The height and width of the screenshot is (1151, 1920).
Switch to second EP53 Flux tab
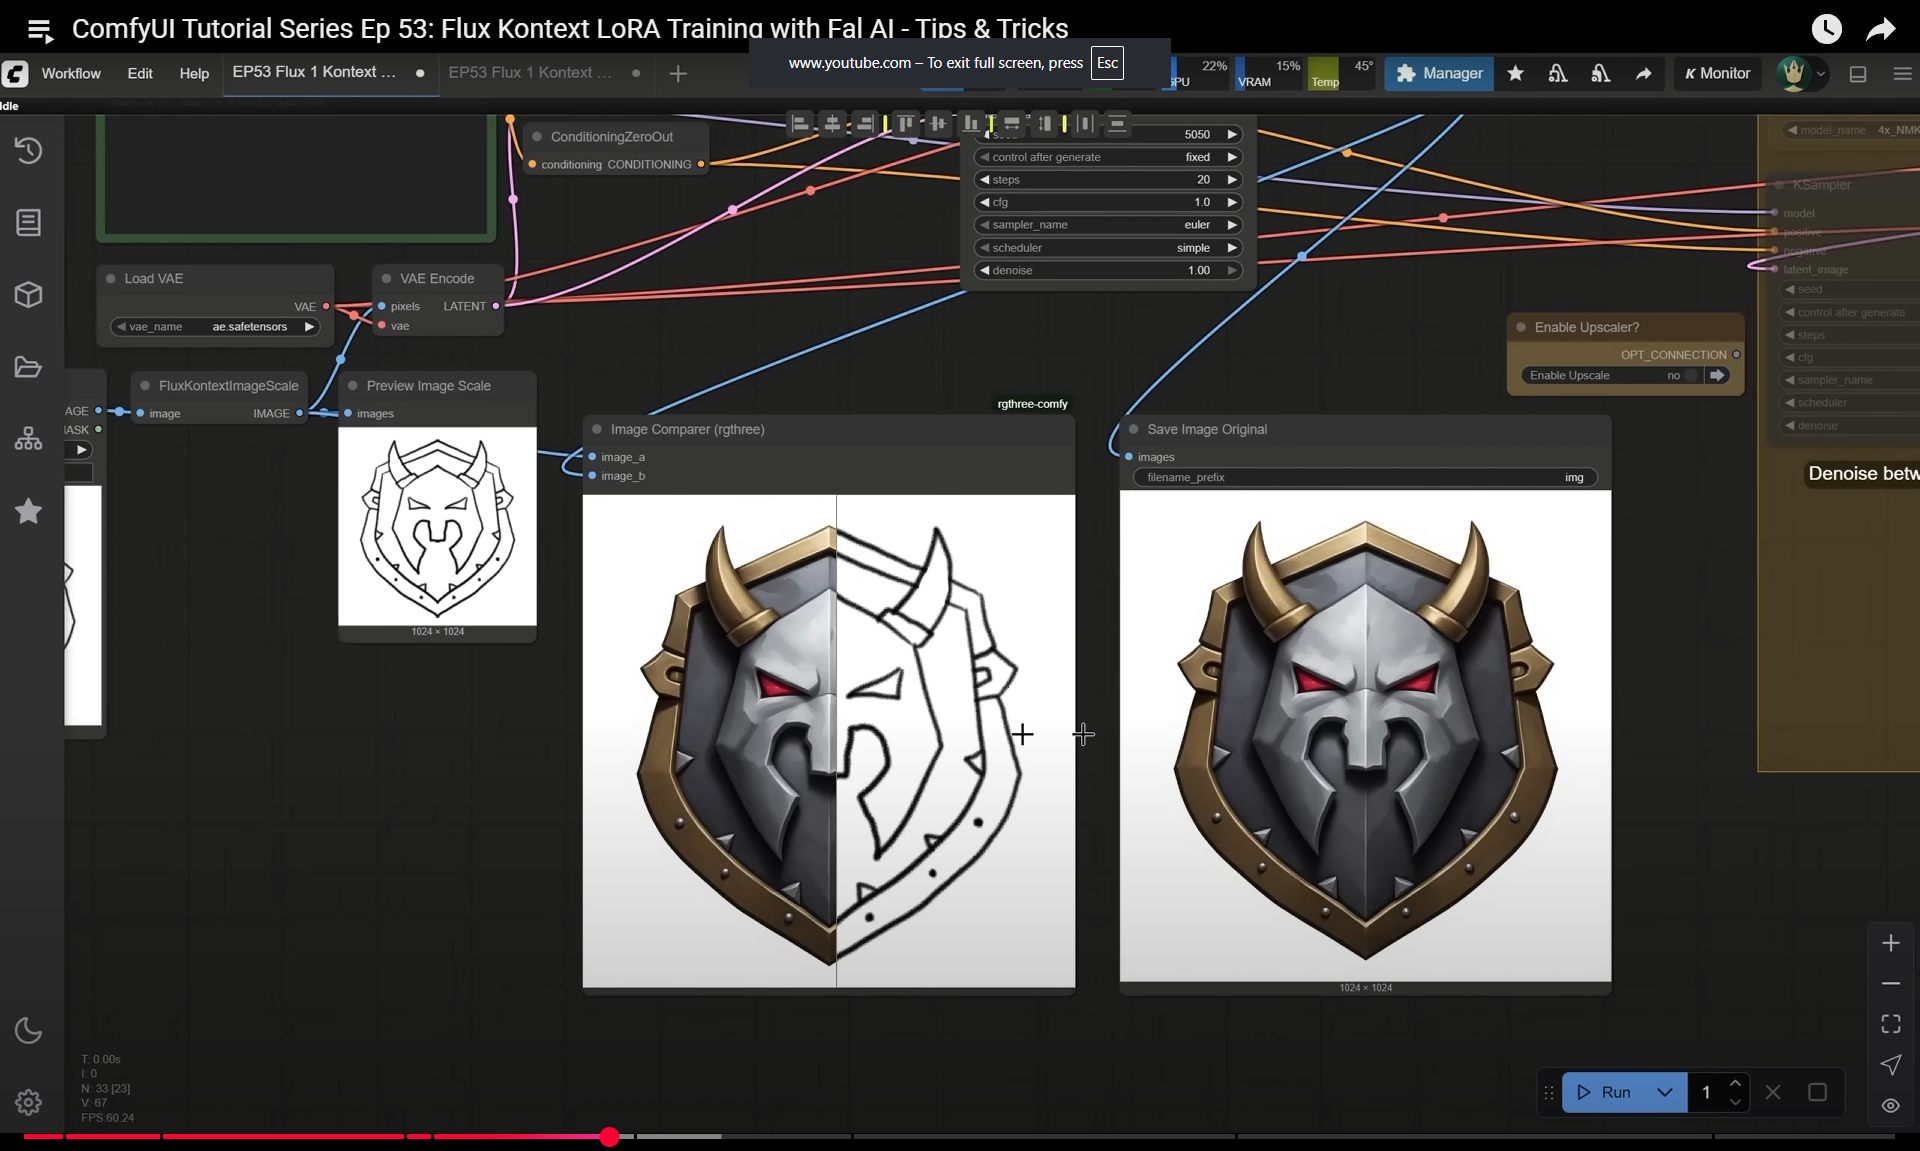click(x=530, y=73)
